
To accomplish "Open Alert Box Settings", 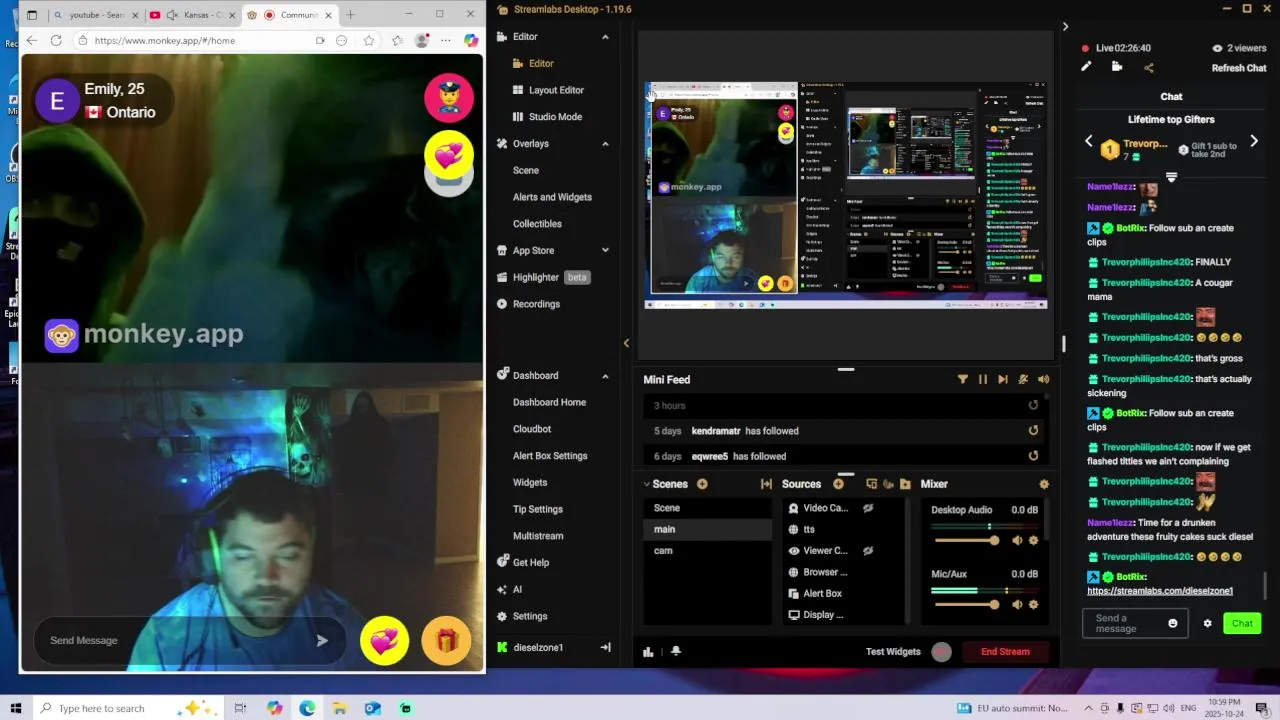I will (x=550, y=456).
